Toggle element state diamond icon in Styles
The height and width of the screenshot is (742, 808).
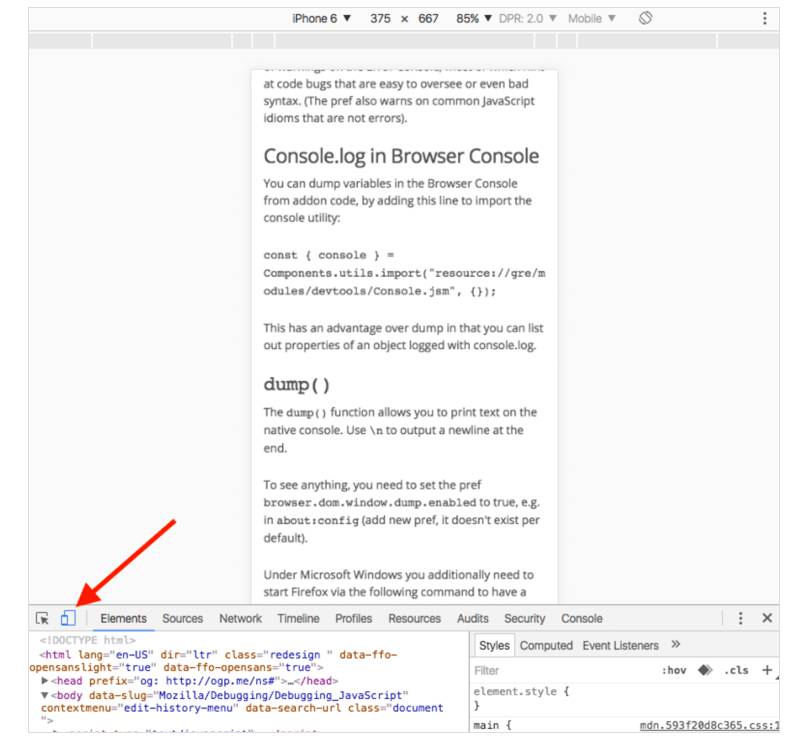click(705, 670)
